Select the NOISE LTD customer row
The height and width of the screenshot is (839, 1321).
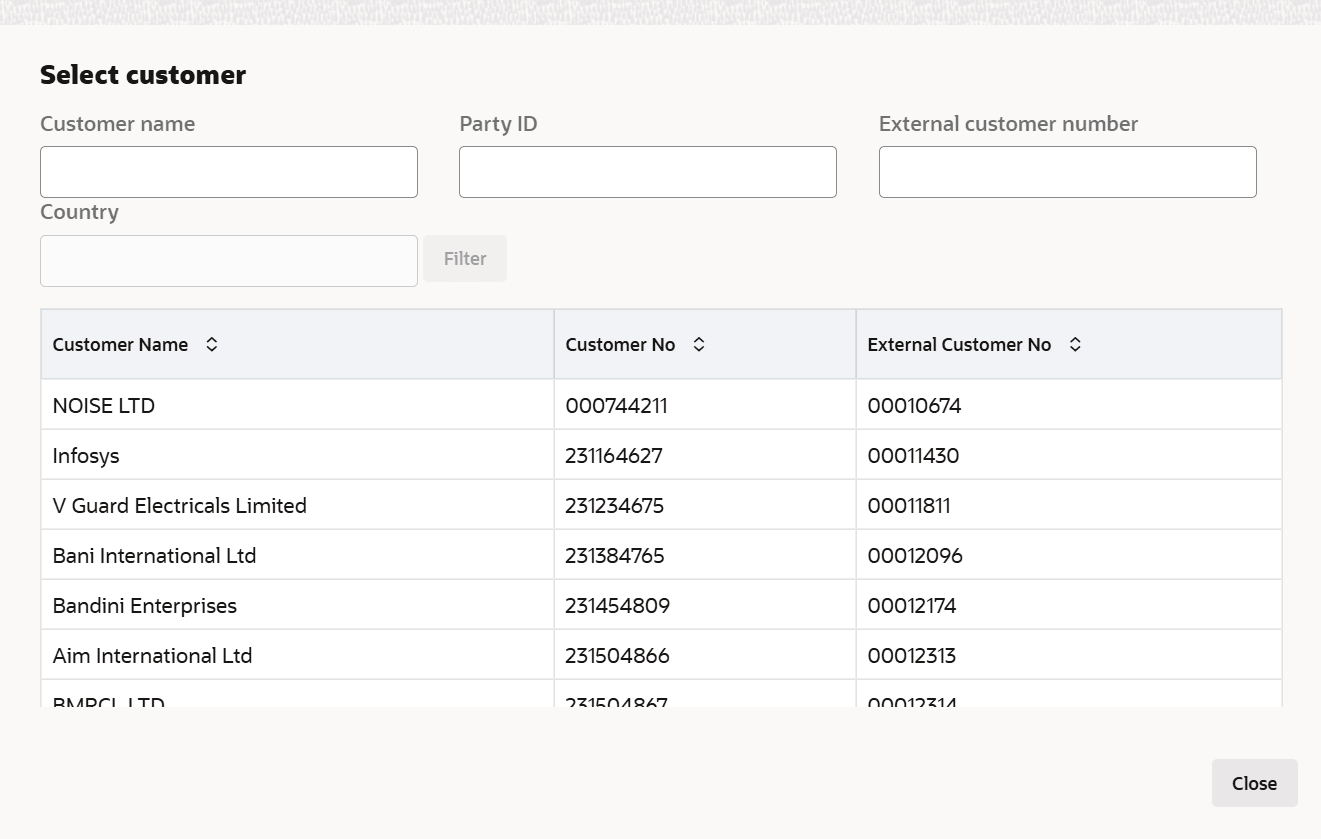coord(104,406)
